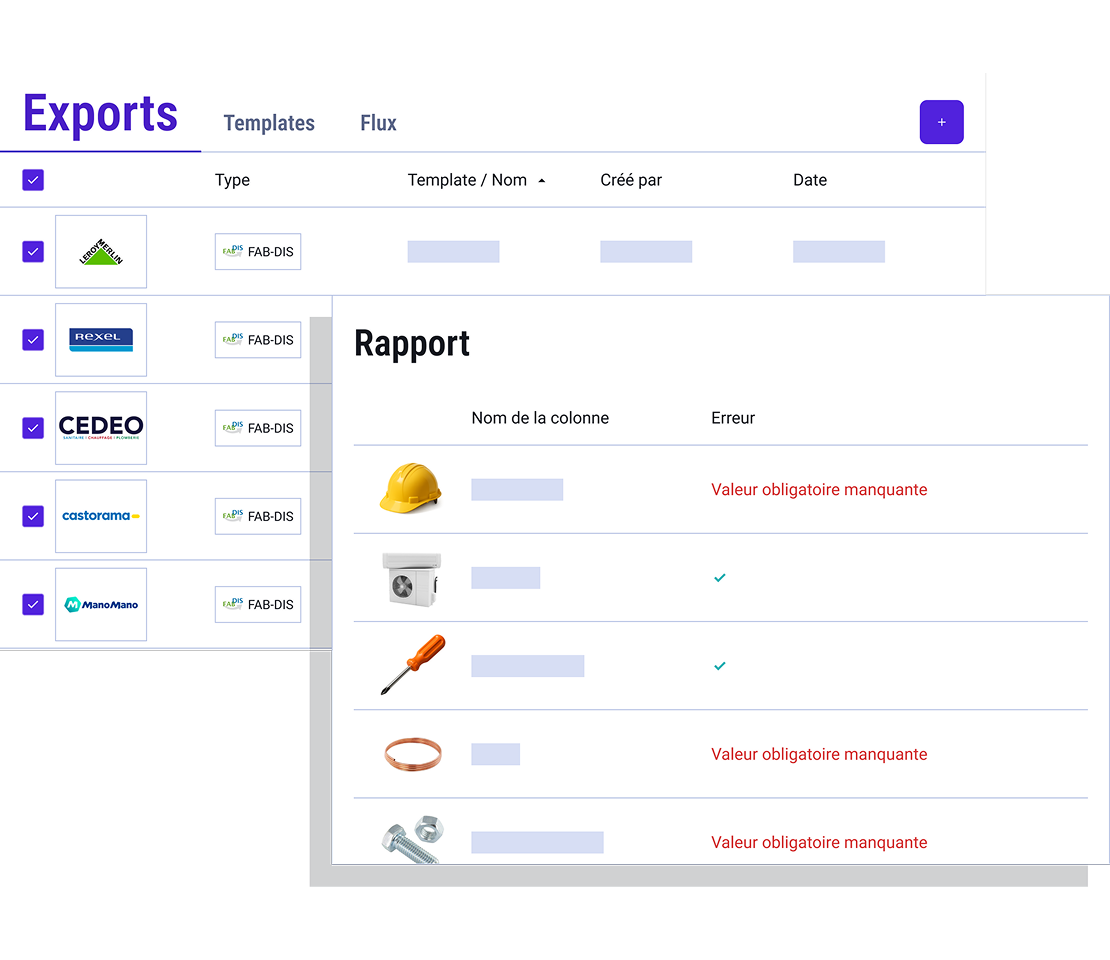Toggle the select-all checkbox in the header
1110x960 pixels.
click(33, 180)
